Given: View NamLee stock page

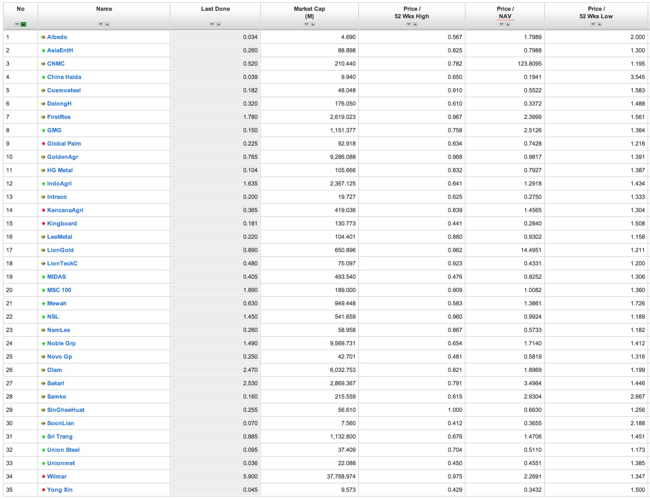Looking at the screenshot, I should tap(58, 330).
